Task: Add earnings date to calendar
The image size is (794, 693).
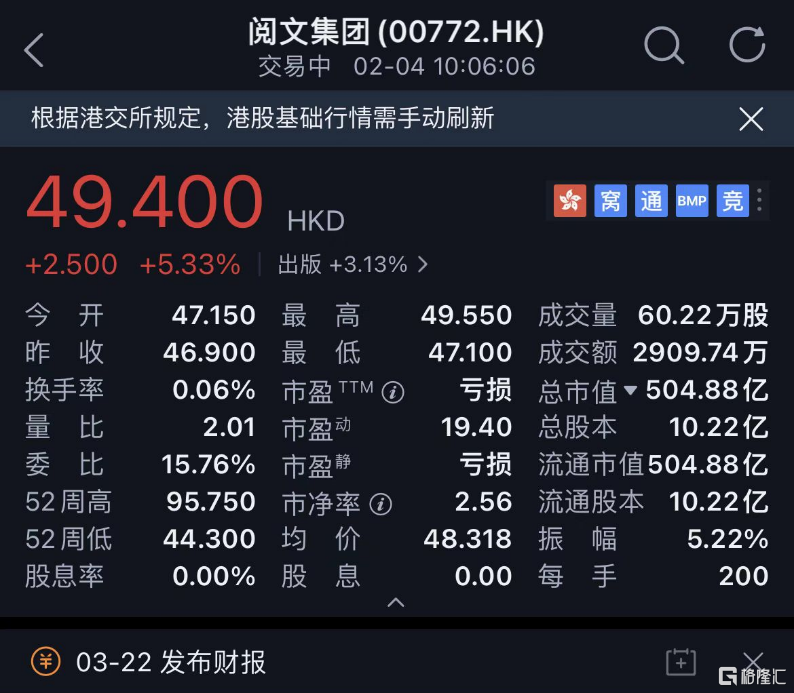Action: pos(680,661)
